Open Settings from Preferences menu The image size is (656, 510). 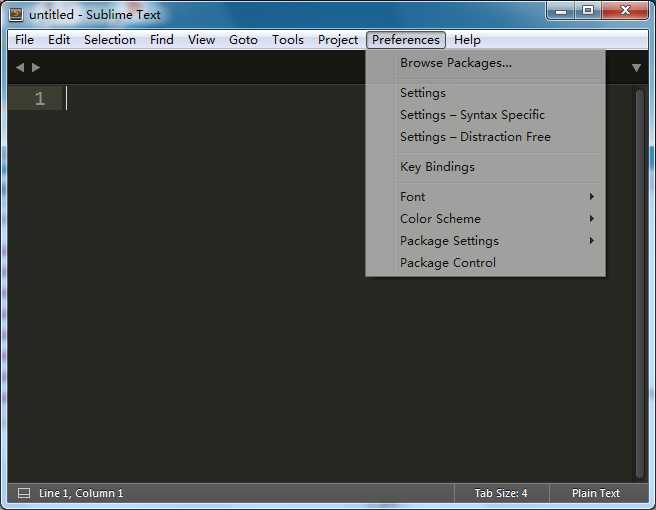click(x=485, y=93)
